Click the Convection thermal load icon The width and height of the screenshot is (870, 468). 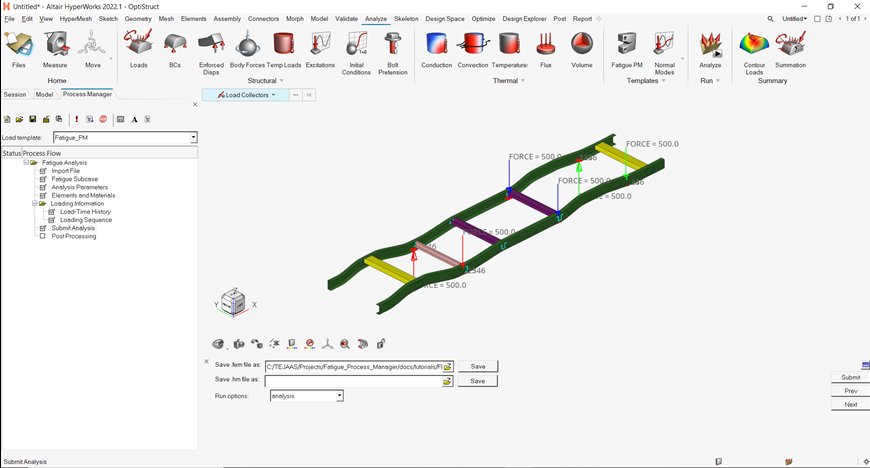(x=473, y=47)
